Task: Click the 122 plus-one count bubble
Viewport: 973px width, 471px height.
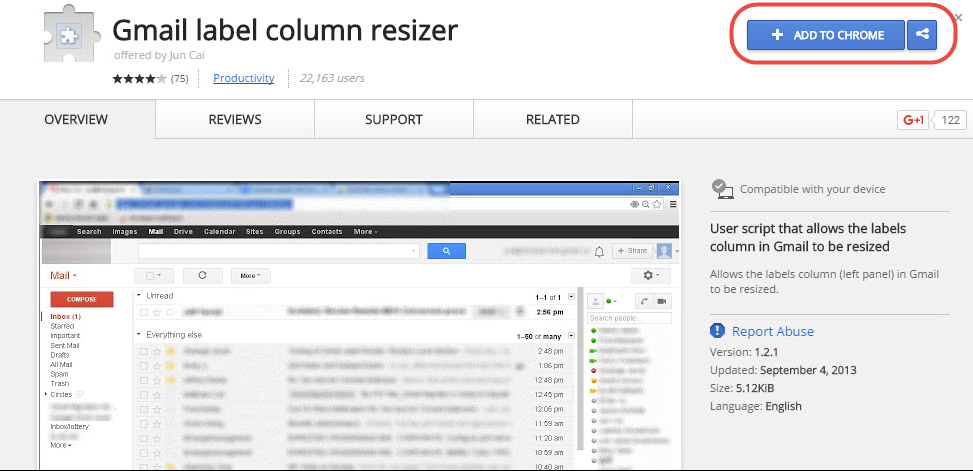Action: (949, 120)
